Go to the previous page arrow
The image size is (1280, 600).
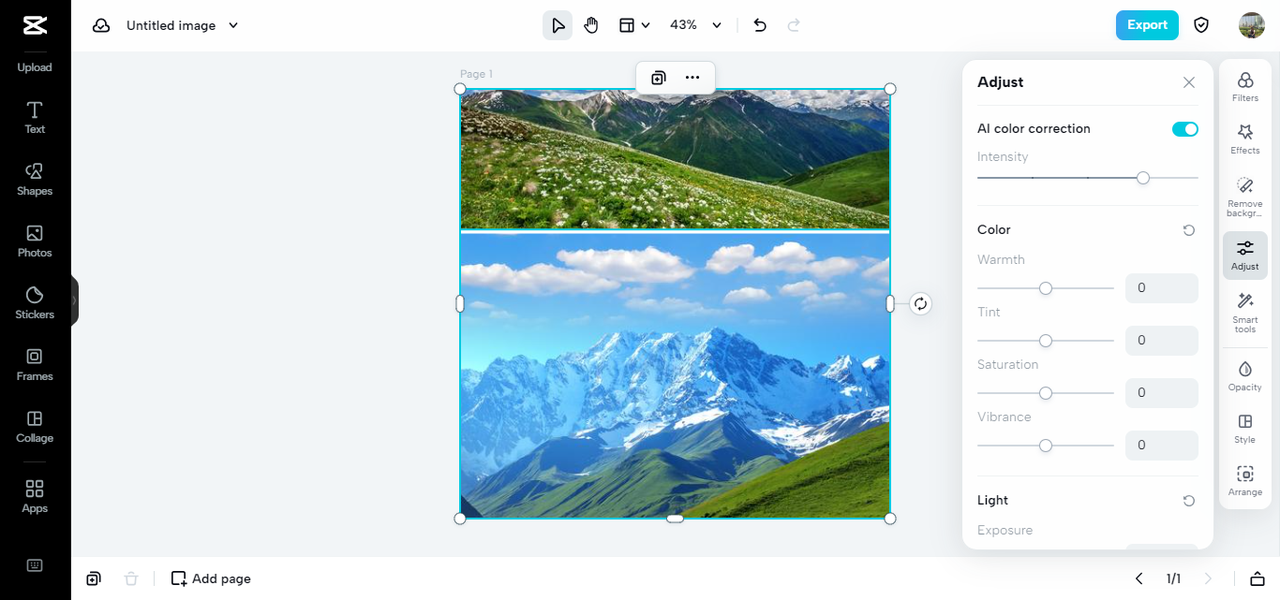[1139, 578]
